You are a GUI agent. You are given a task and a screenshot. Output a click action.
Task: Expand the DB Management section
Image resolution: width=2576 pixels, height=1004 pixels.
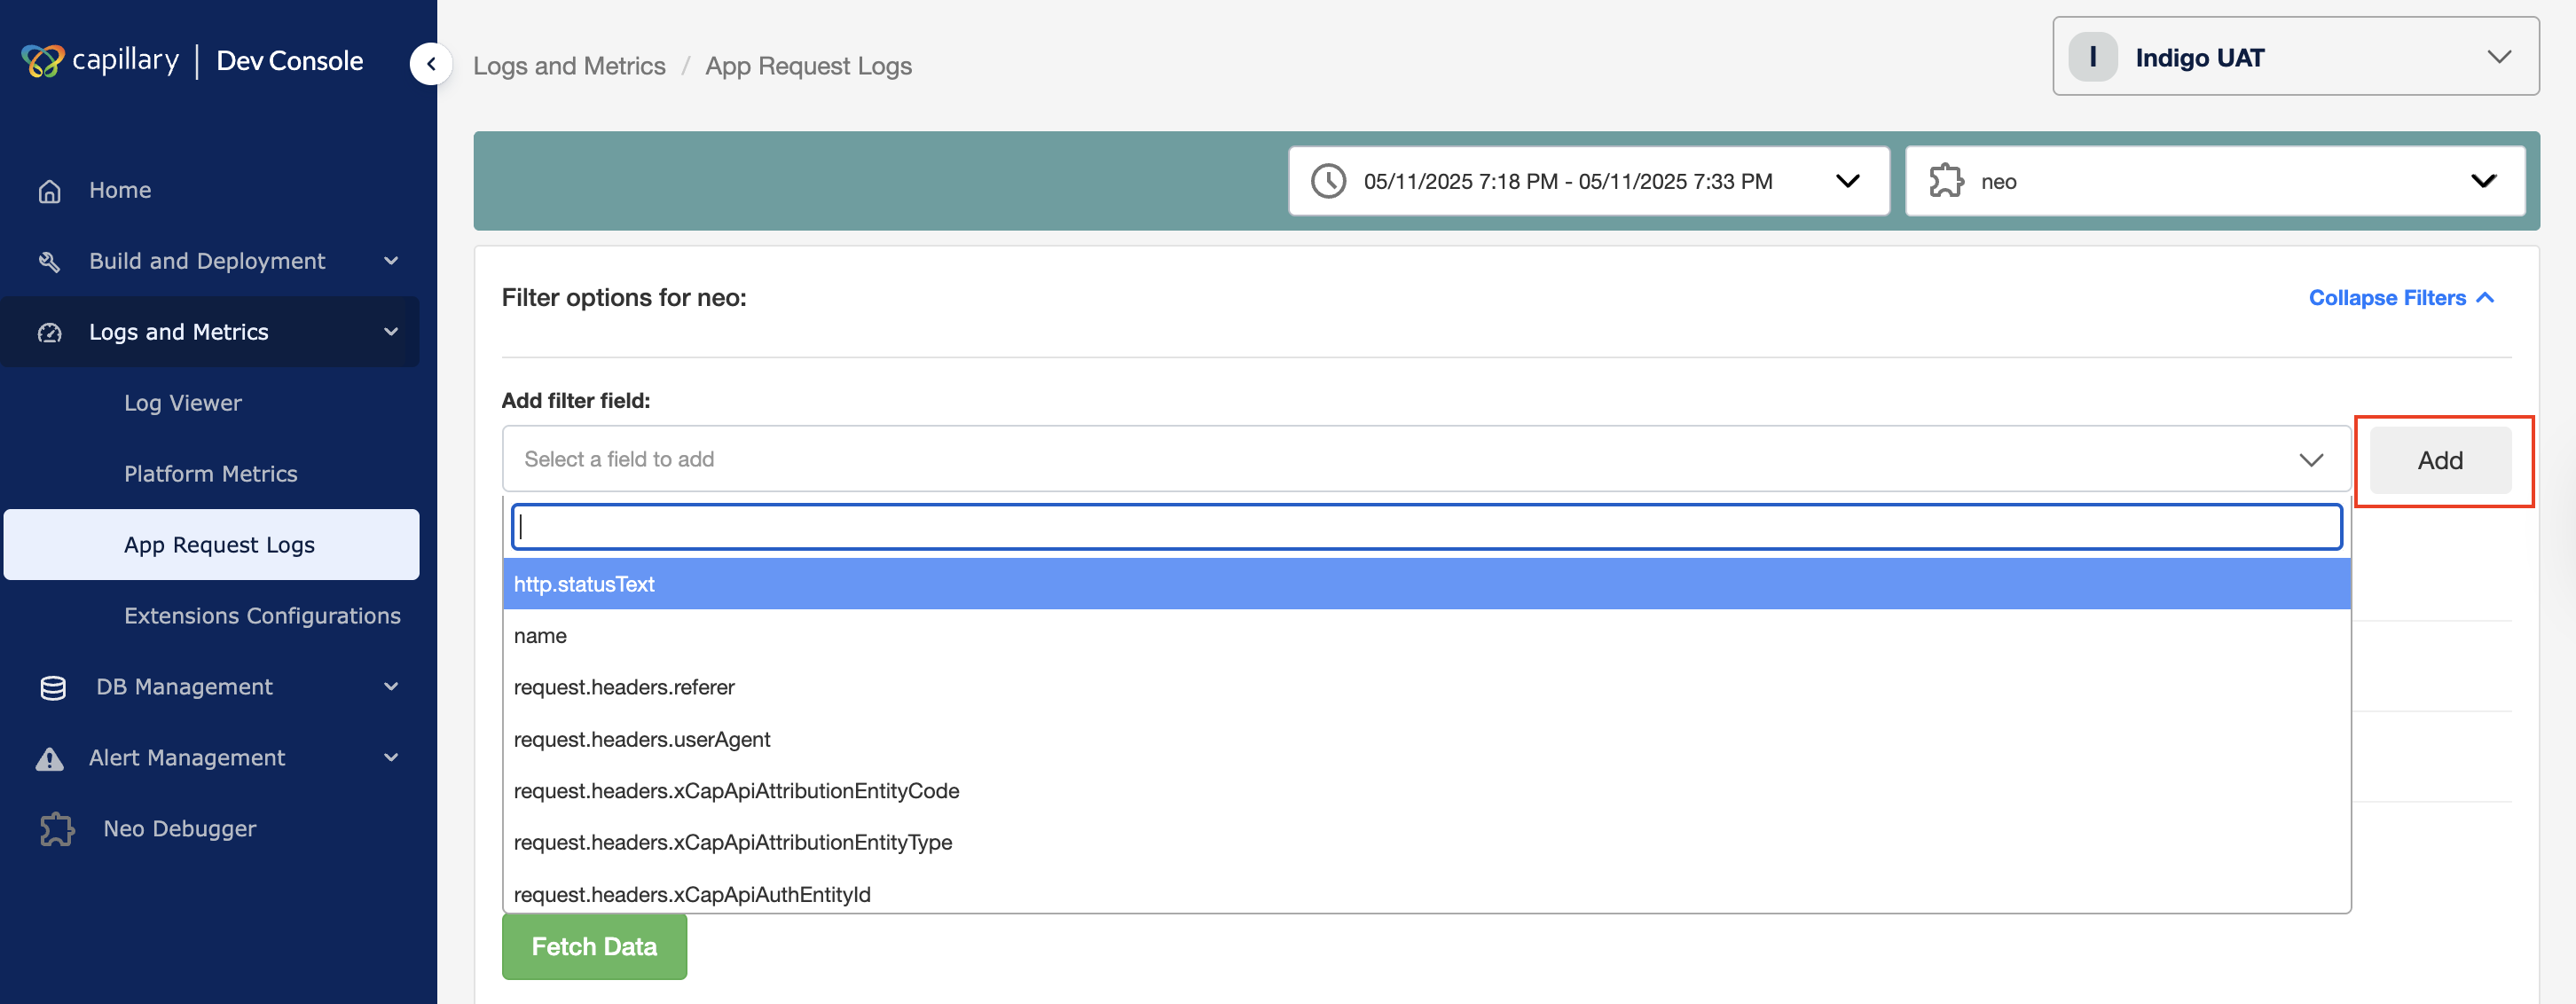(391, 687)
